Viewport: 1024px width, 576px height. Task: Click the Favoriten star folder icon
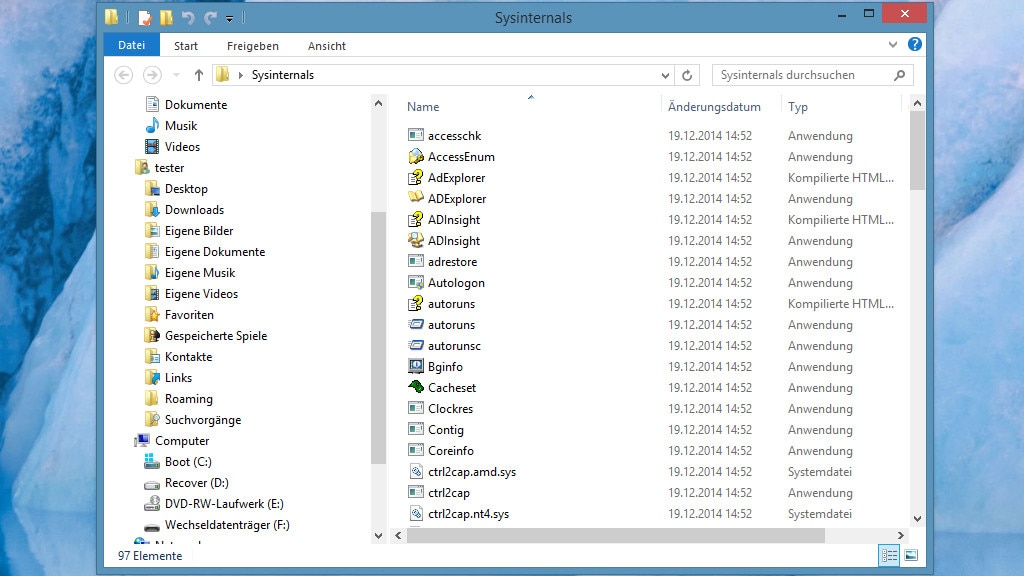152,314
